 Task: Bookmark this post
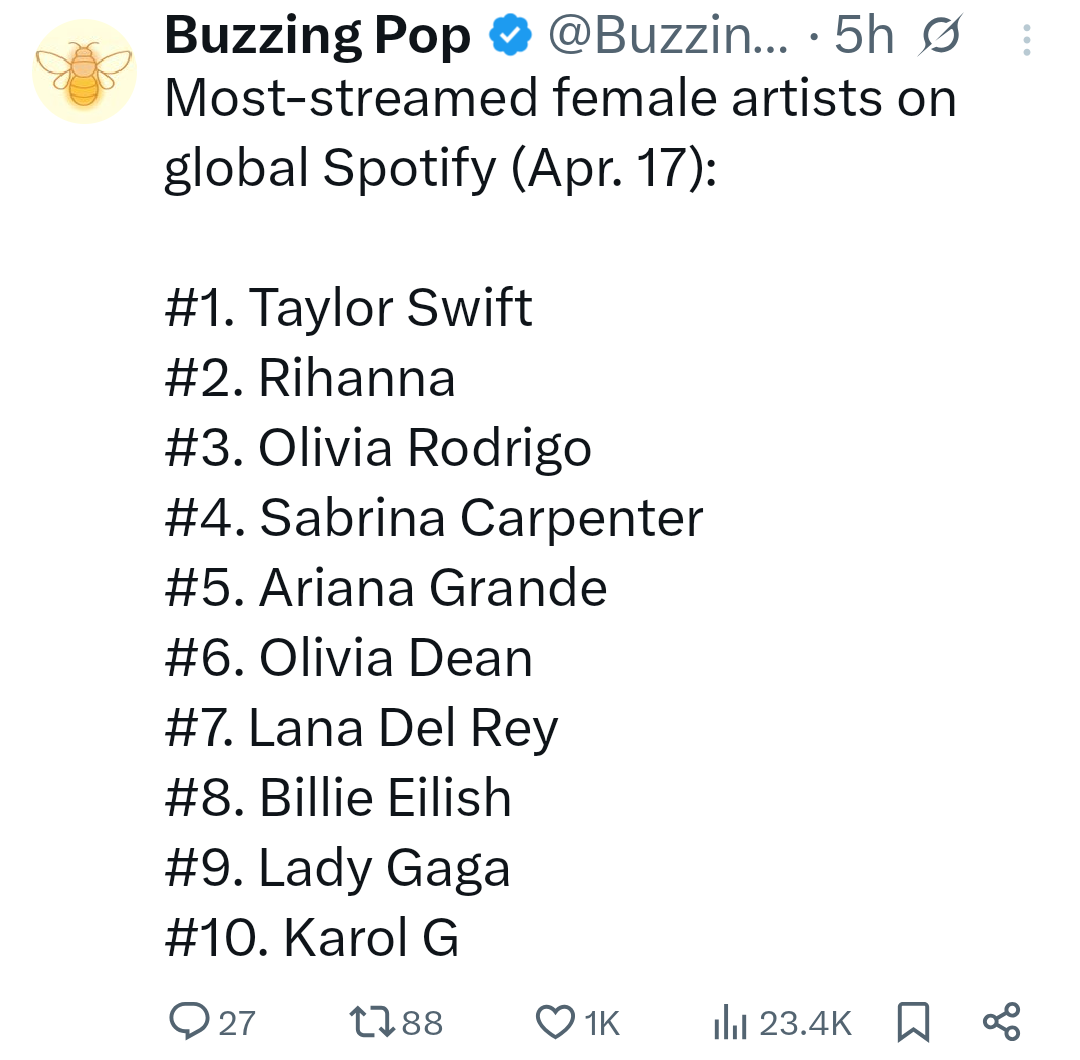[x=913, y=1021]
